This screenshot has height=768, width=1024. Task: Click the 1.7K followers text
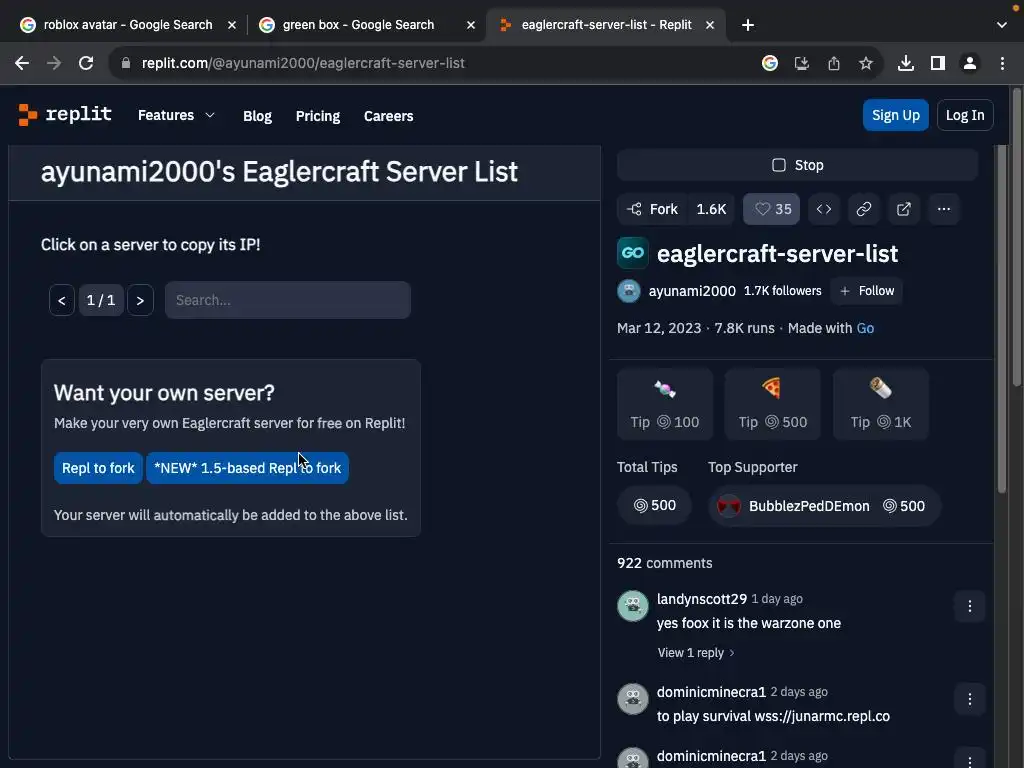pos(782,291)
